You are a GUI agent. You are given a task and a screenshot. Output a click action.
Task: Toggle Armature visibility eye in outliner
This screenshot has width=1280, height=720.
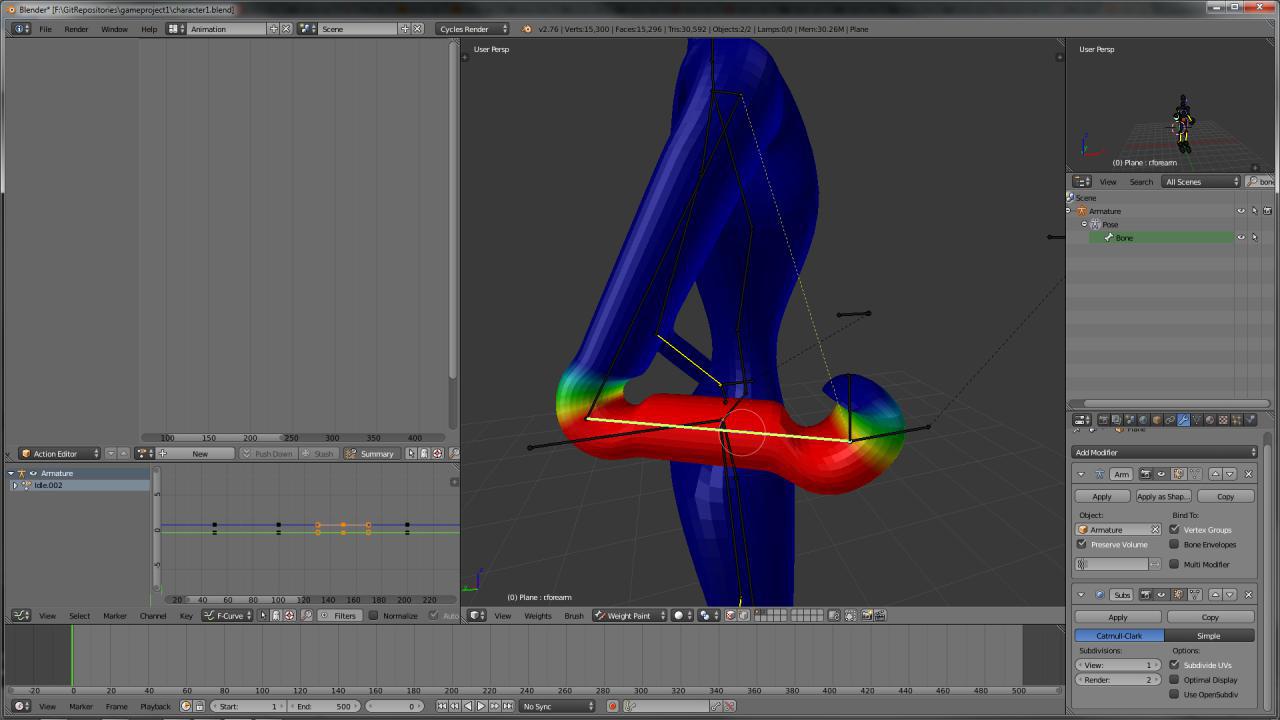pyautogui.click(x=1241, y=211)
